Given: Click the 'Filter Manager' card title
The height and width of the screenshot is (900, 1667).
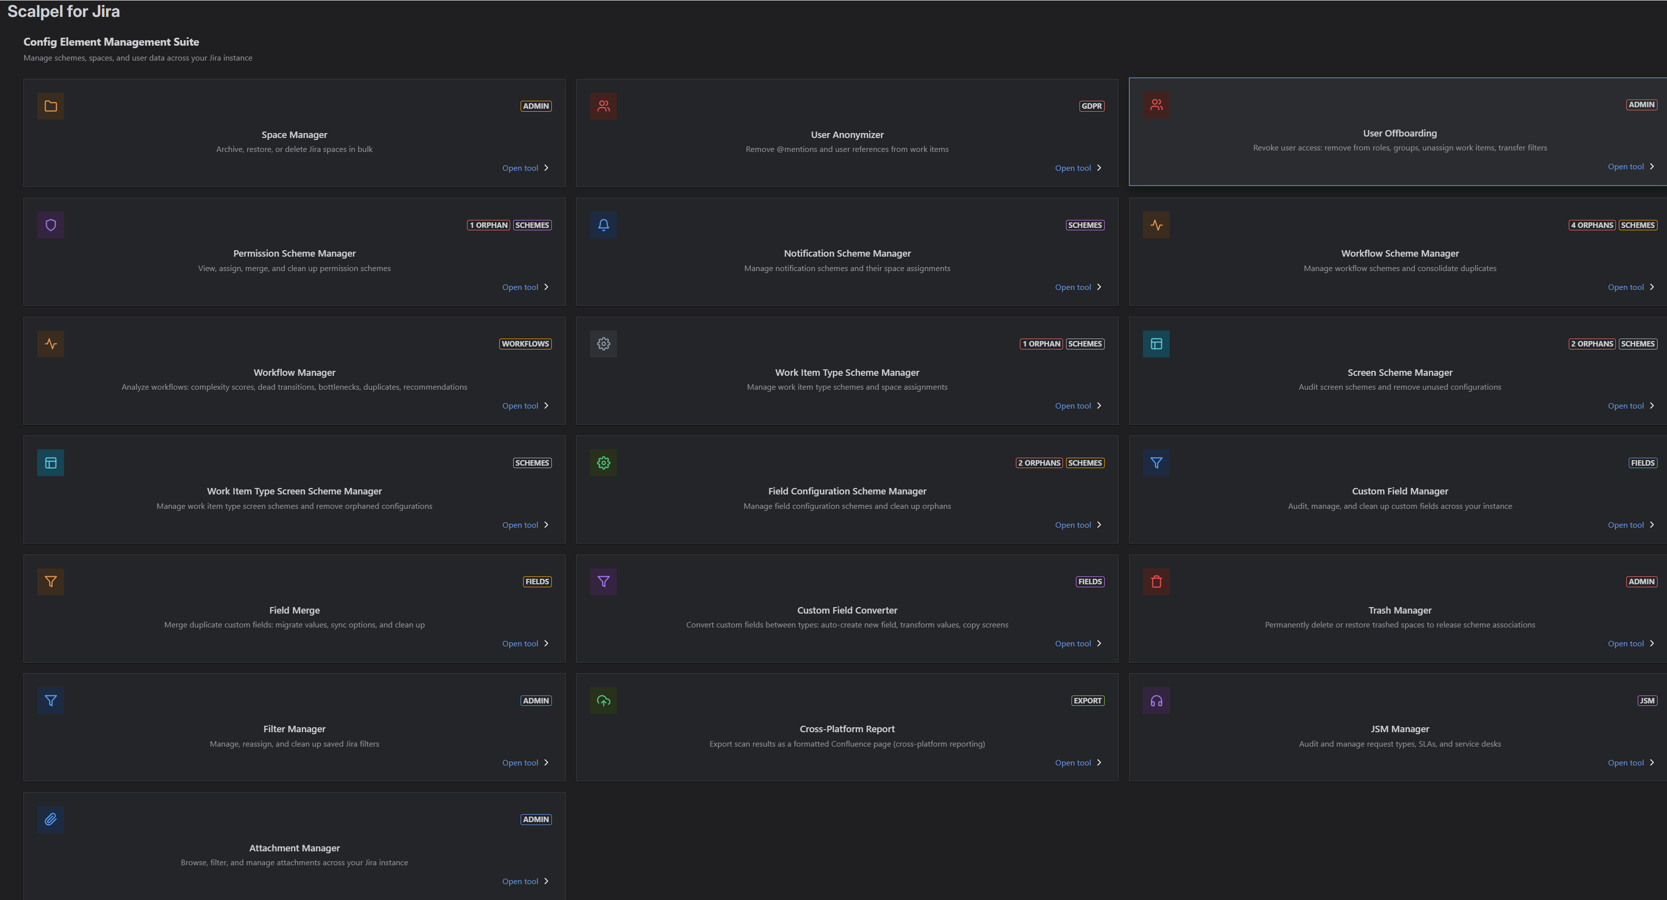Looking at the screenshot, I should (x=294, y=730).
